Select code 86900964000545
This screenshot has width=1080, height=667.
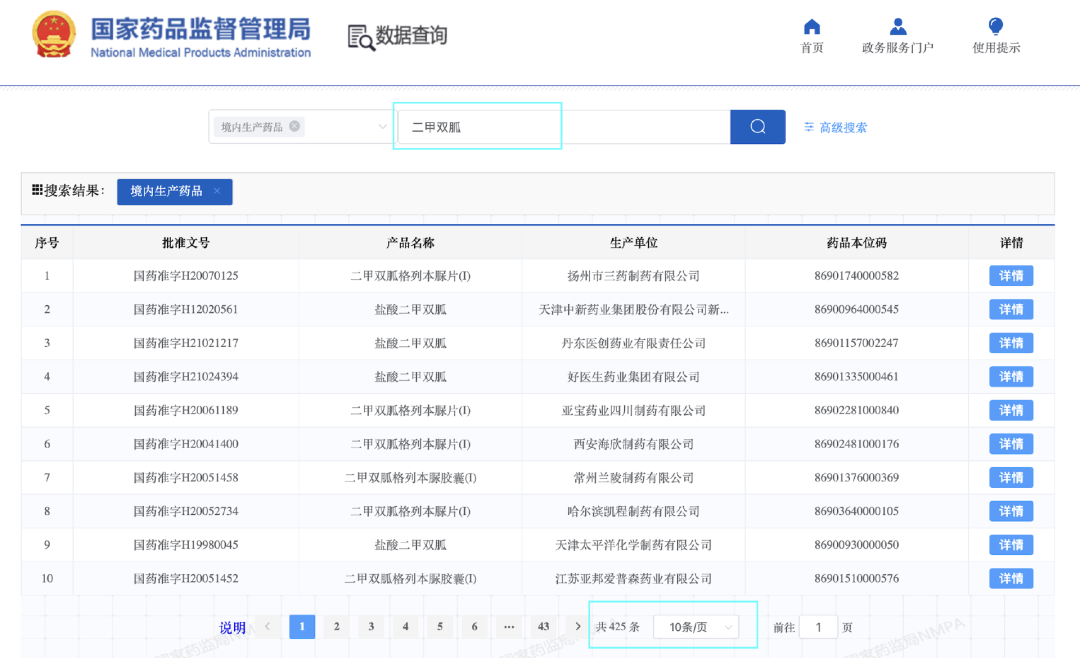pos(856,309)
